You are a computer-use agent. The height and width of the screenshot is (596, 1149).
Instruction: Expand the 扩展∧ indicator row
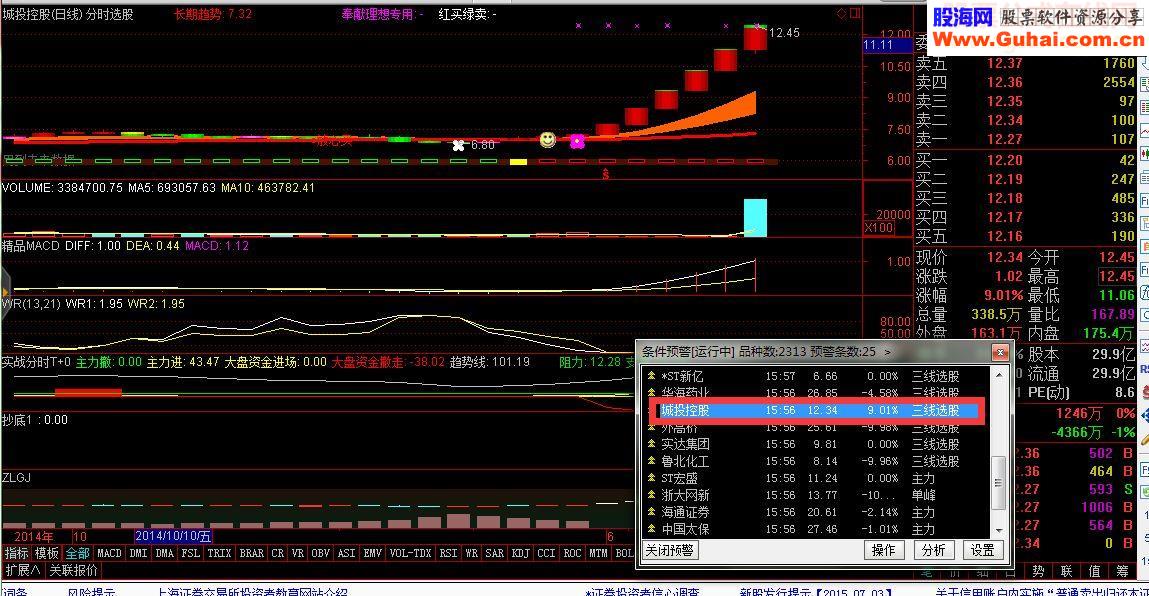point(23,570)
